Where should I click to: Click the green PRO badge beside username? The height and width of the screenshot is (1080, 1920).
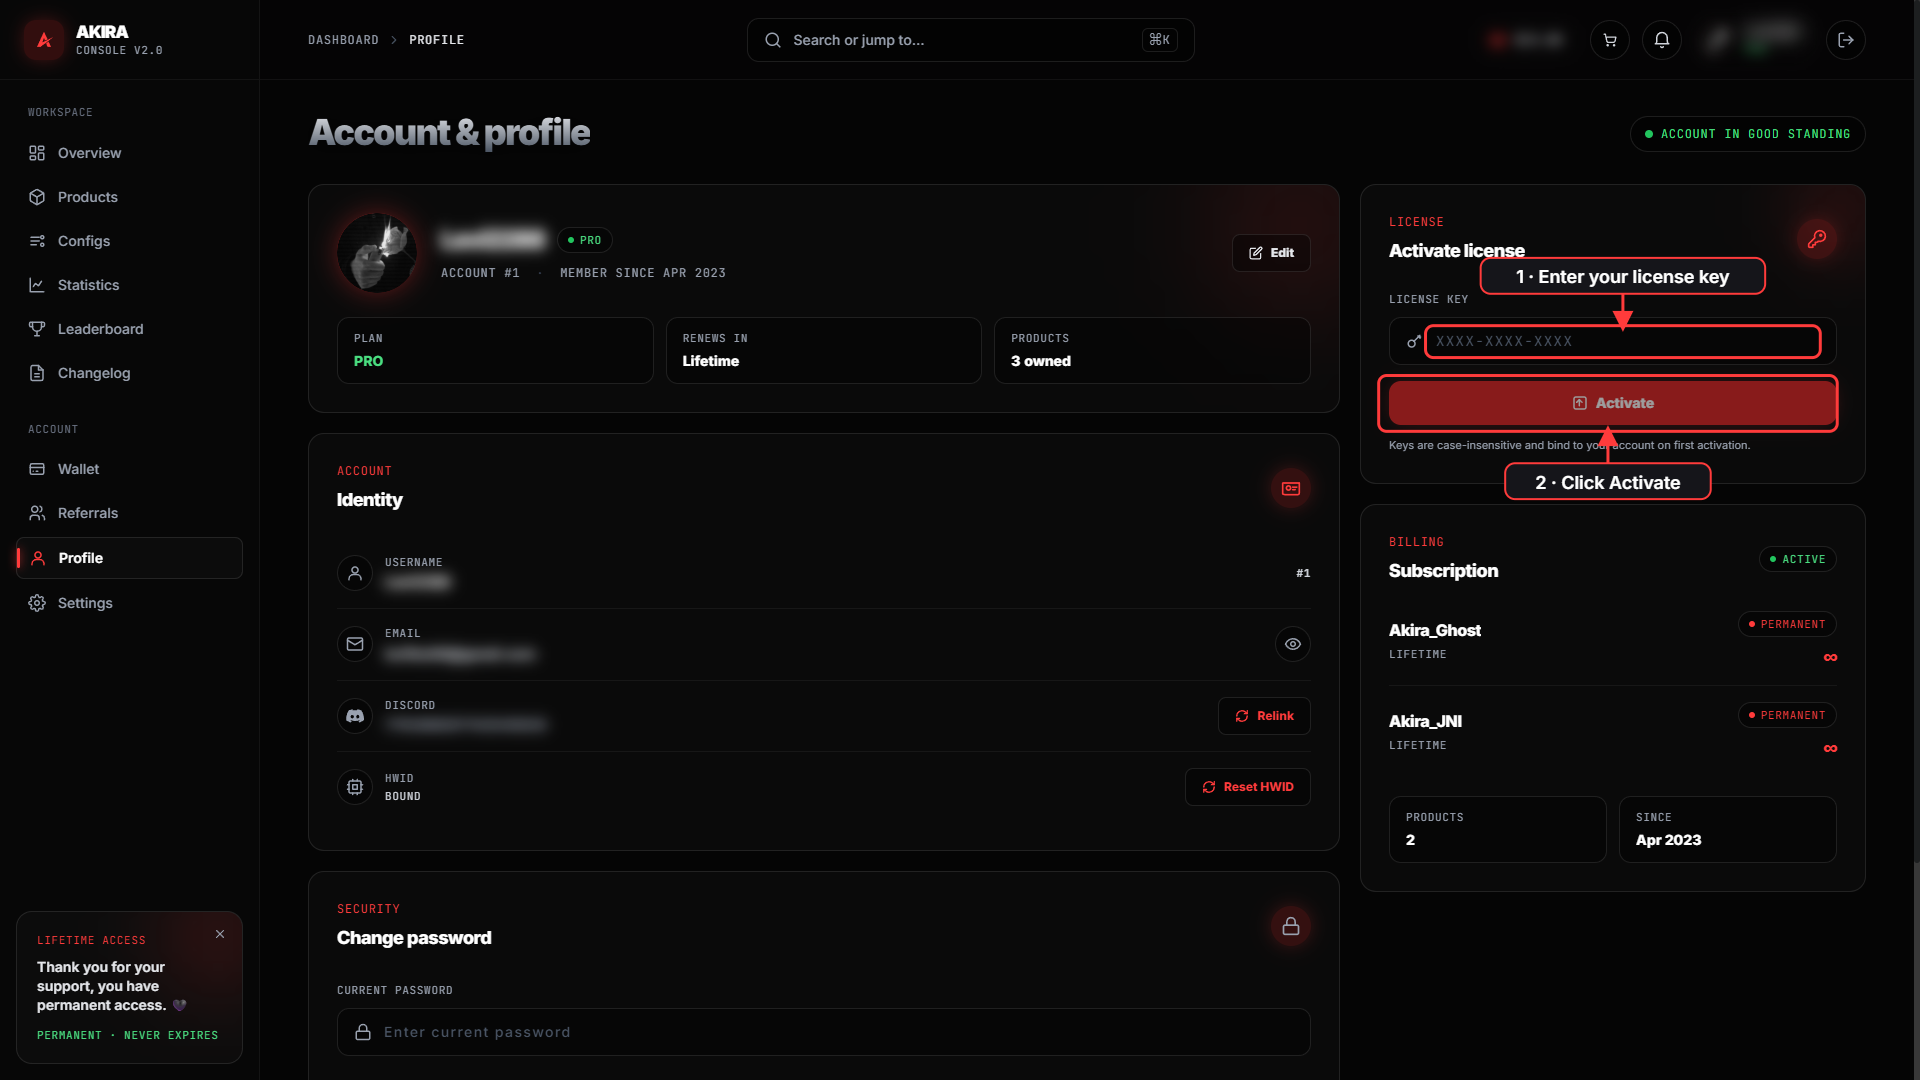tap(584, 240)
